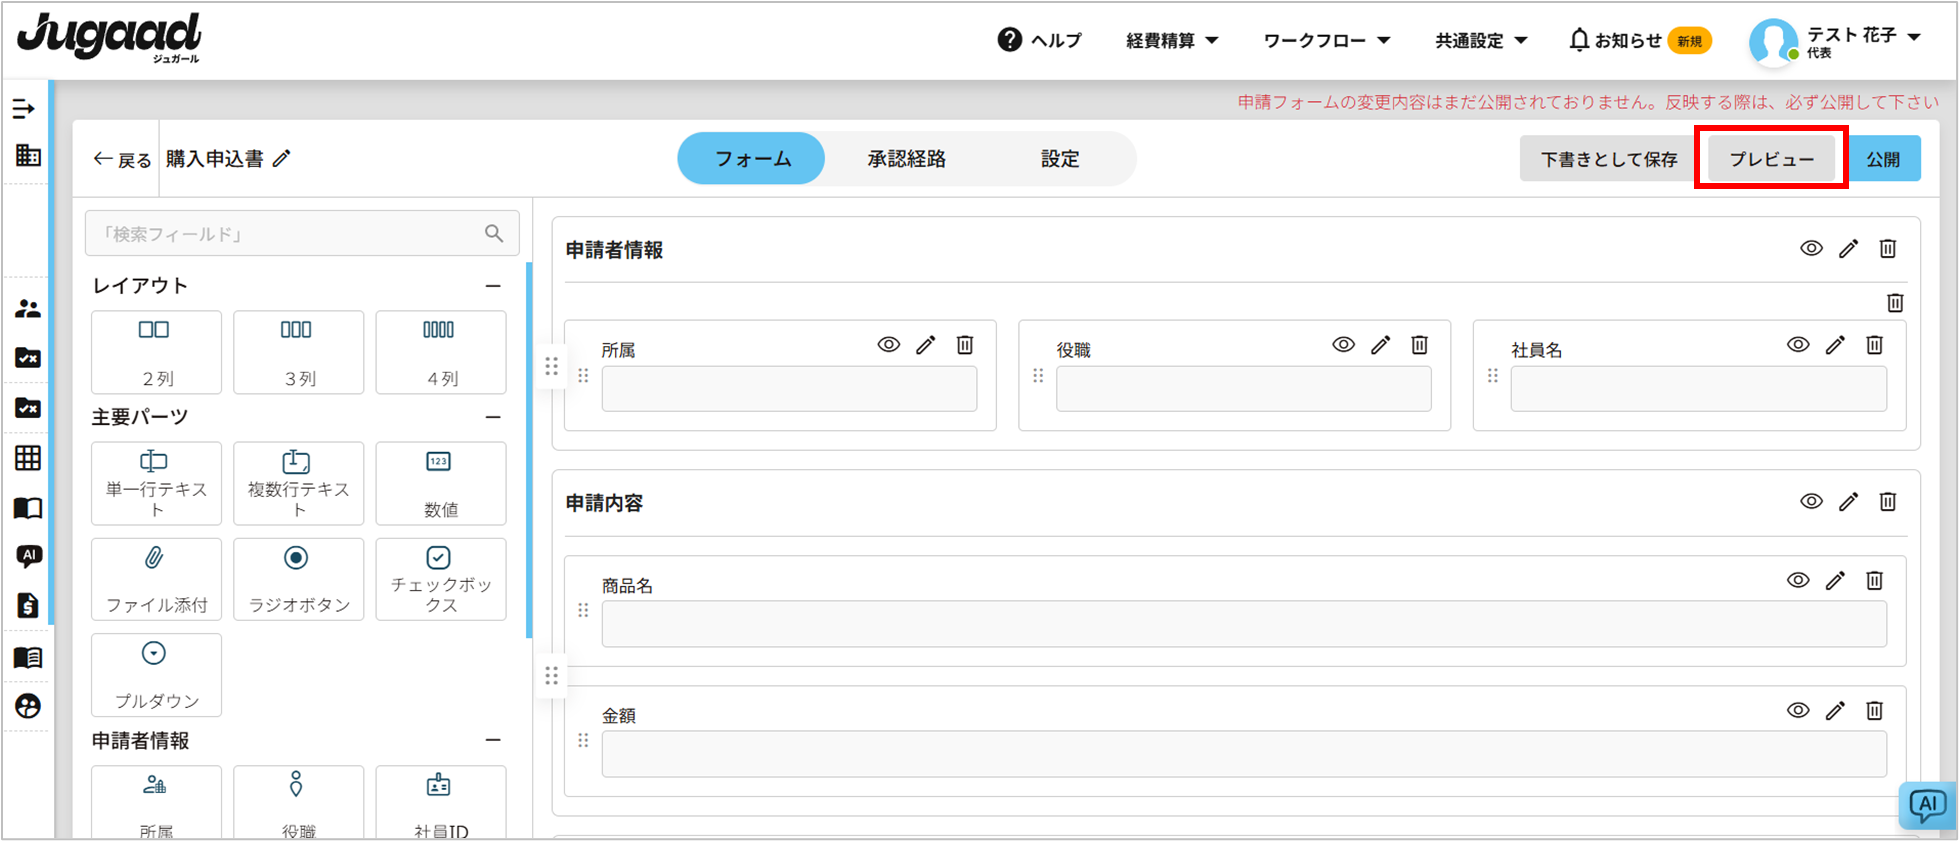The width and height of the screenshot is (1959, 841).
Task: Open the 経費精算 dropdown menu
Action: (1171, 41)
